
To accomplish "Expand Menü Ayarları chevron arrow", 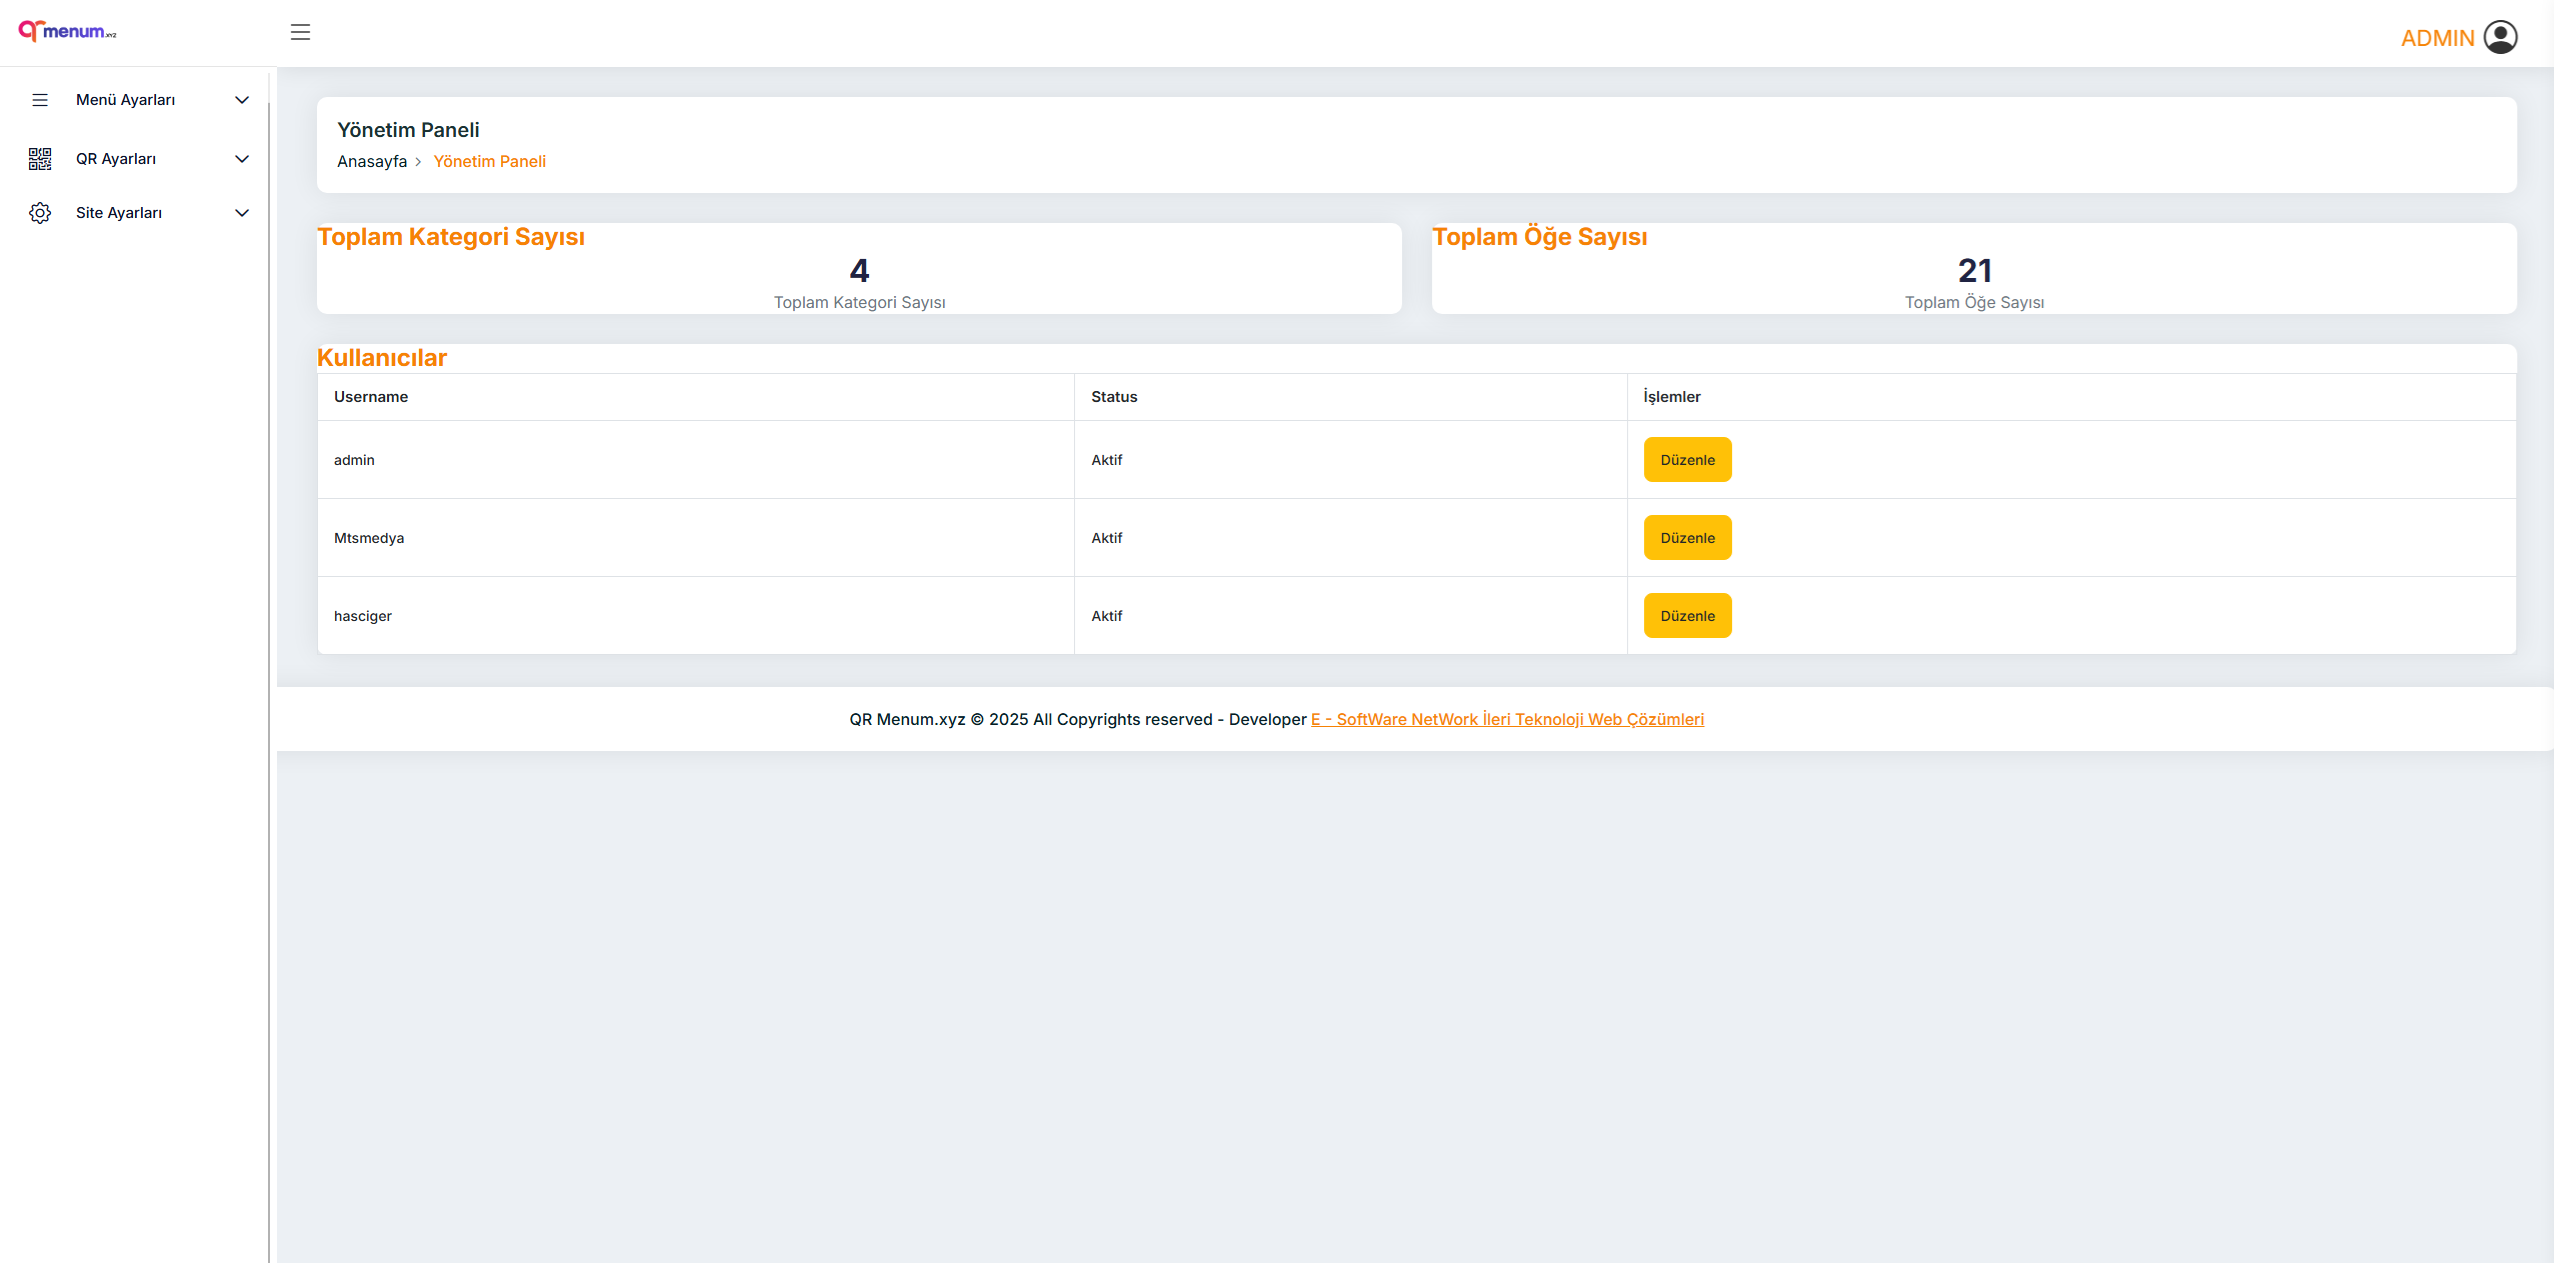I will point(242,100).
